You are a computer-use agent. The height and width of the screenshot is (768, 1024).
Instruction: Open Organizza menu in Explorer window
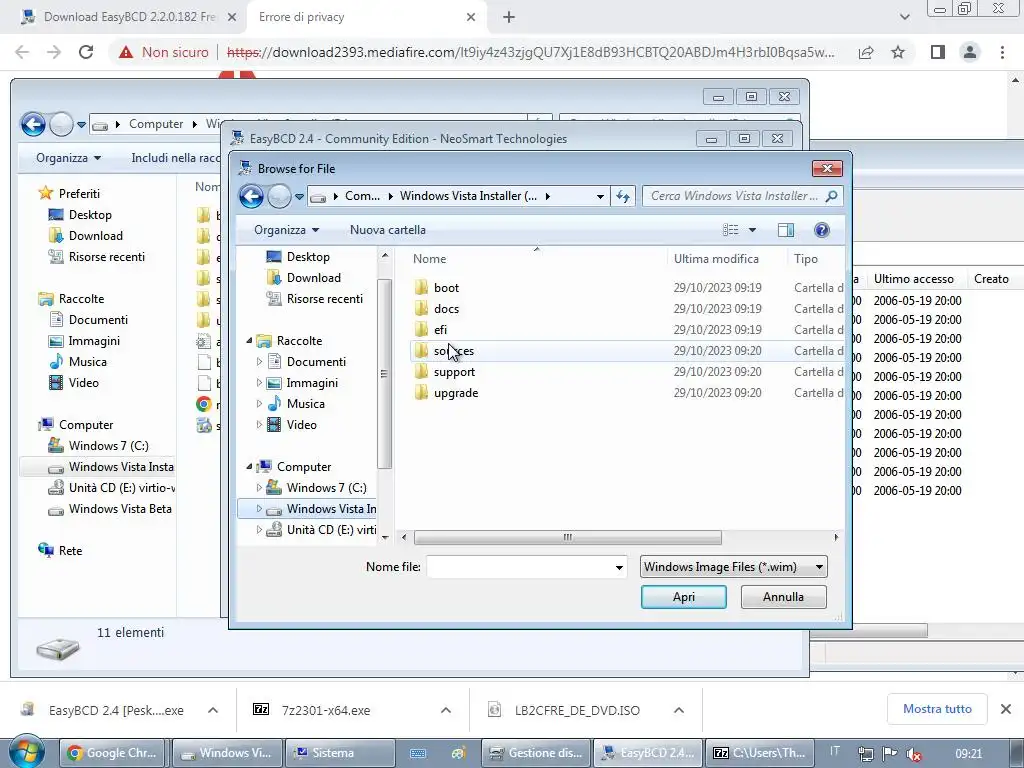coord(68,158)
